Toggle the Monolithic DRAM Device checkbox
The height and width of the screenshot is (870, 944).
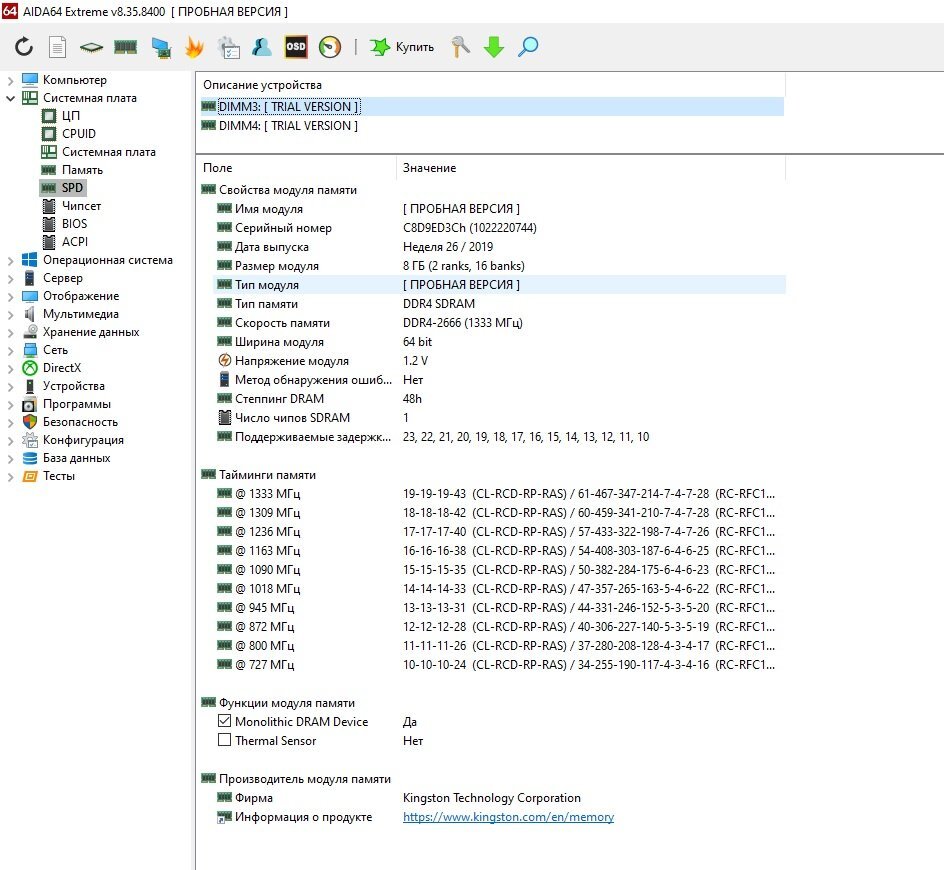224,721
